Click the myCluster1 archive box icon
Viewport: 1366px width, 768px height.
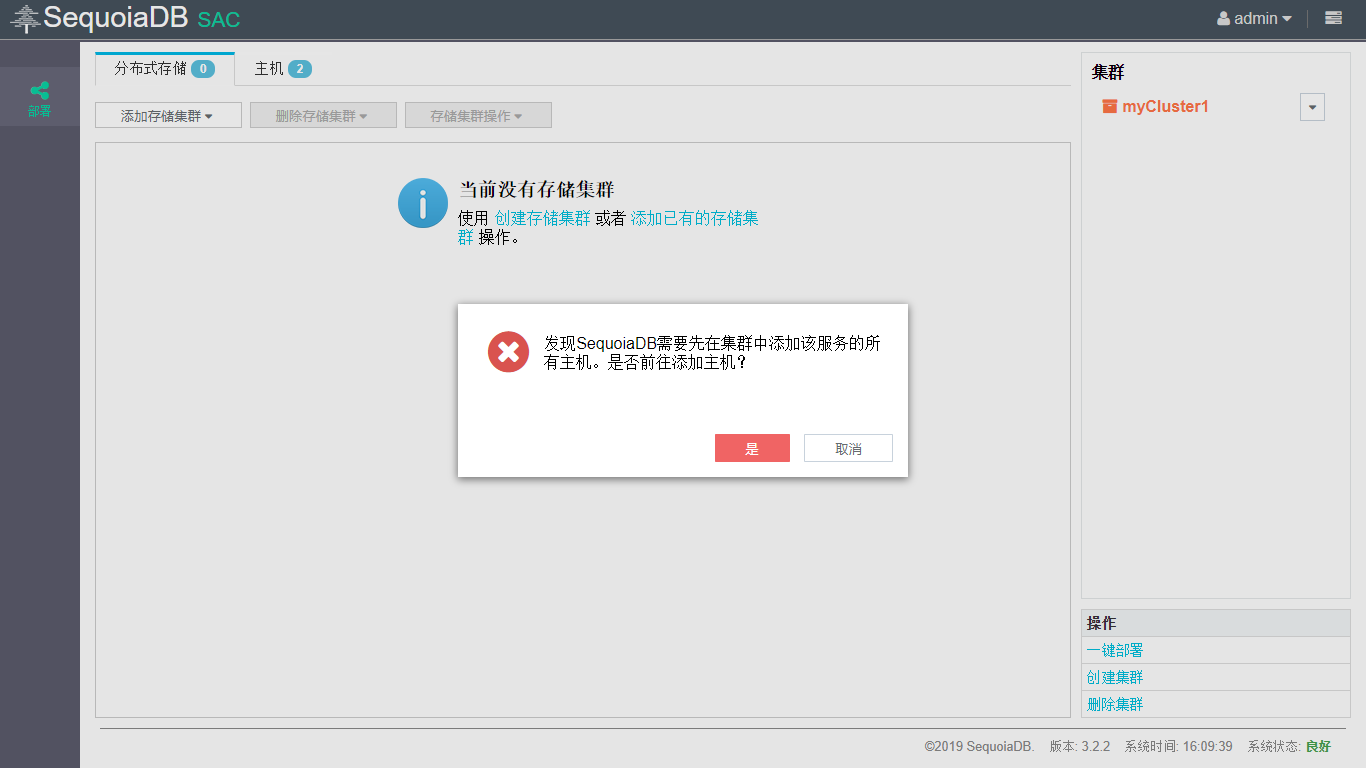coord(1109,106)
